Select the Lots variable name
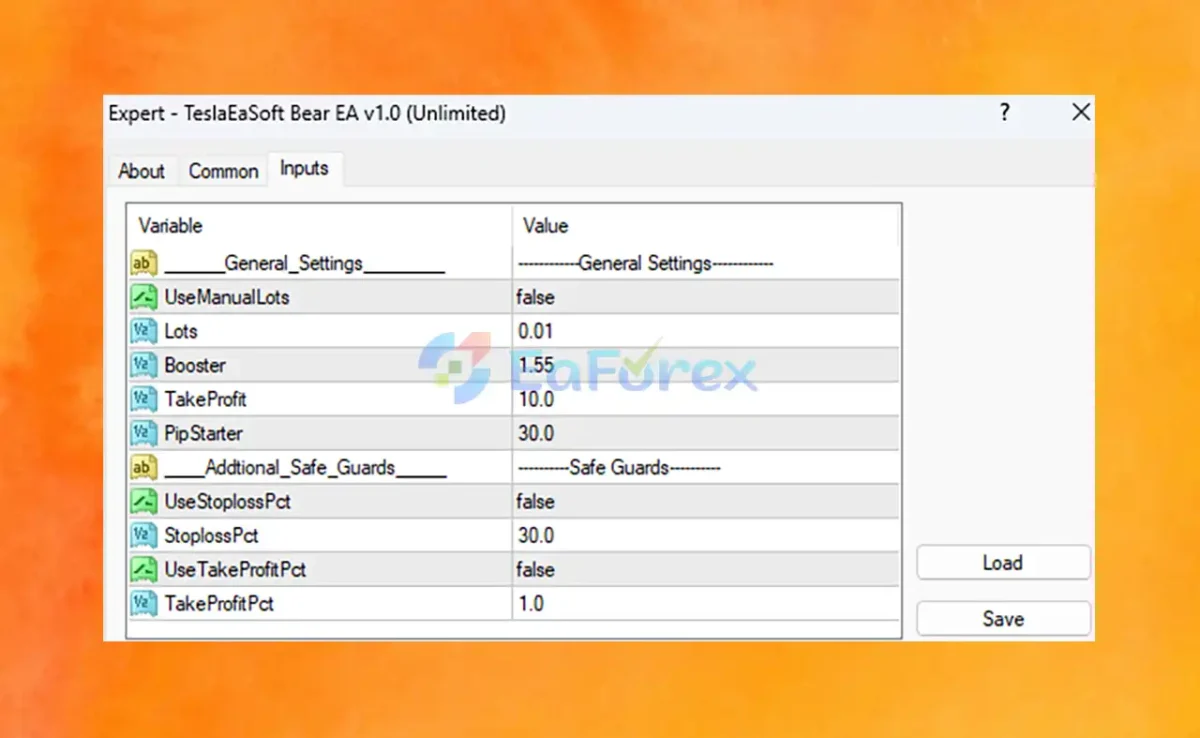This screenshot has height=738, width=1200. [181, 331]
